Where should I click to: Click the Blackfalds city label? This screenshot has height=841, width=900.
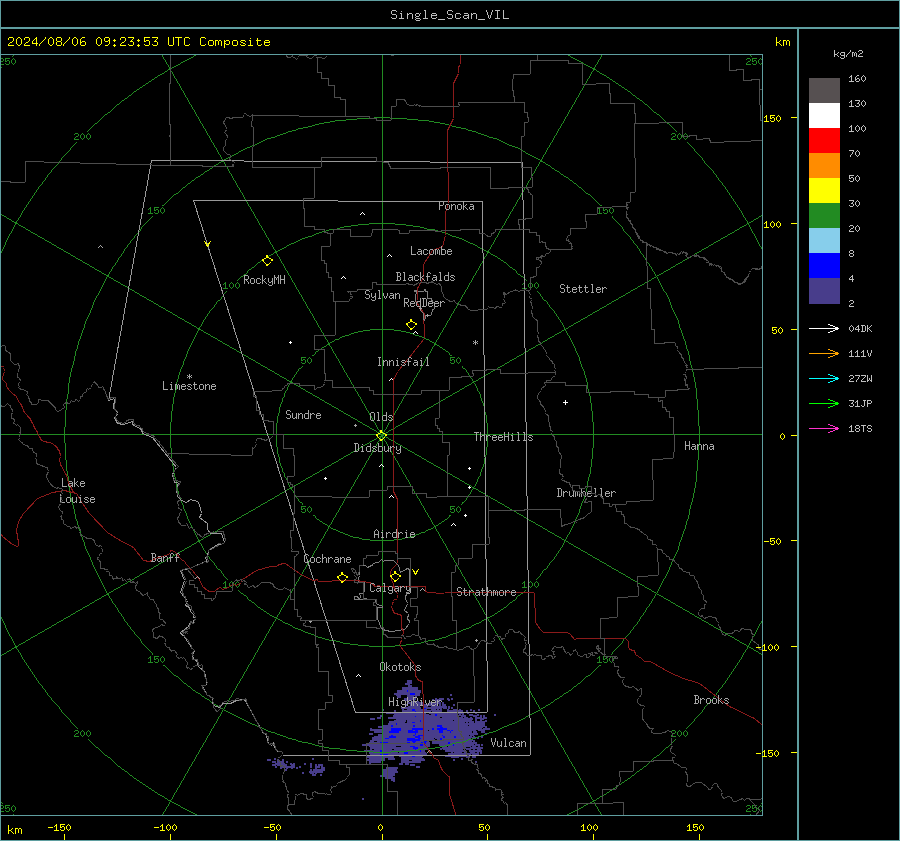coord(425,277)
